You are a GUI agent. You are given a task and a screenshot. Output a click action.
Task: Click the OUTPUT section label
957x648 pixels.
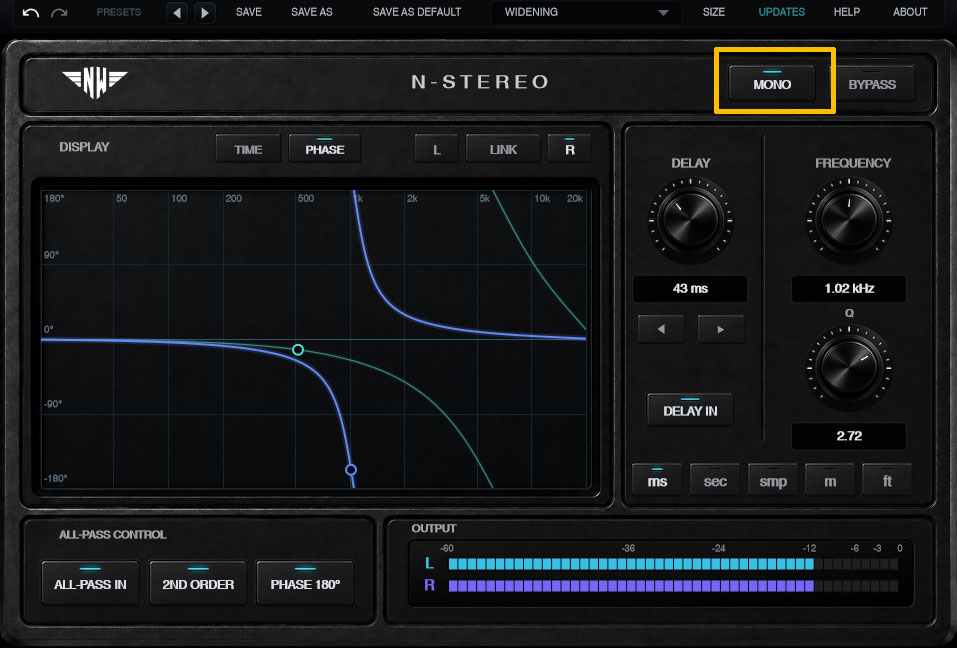(x=434, y=528)
